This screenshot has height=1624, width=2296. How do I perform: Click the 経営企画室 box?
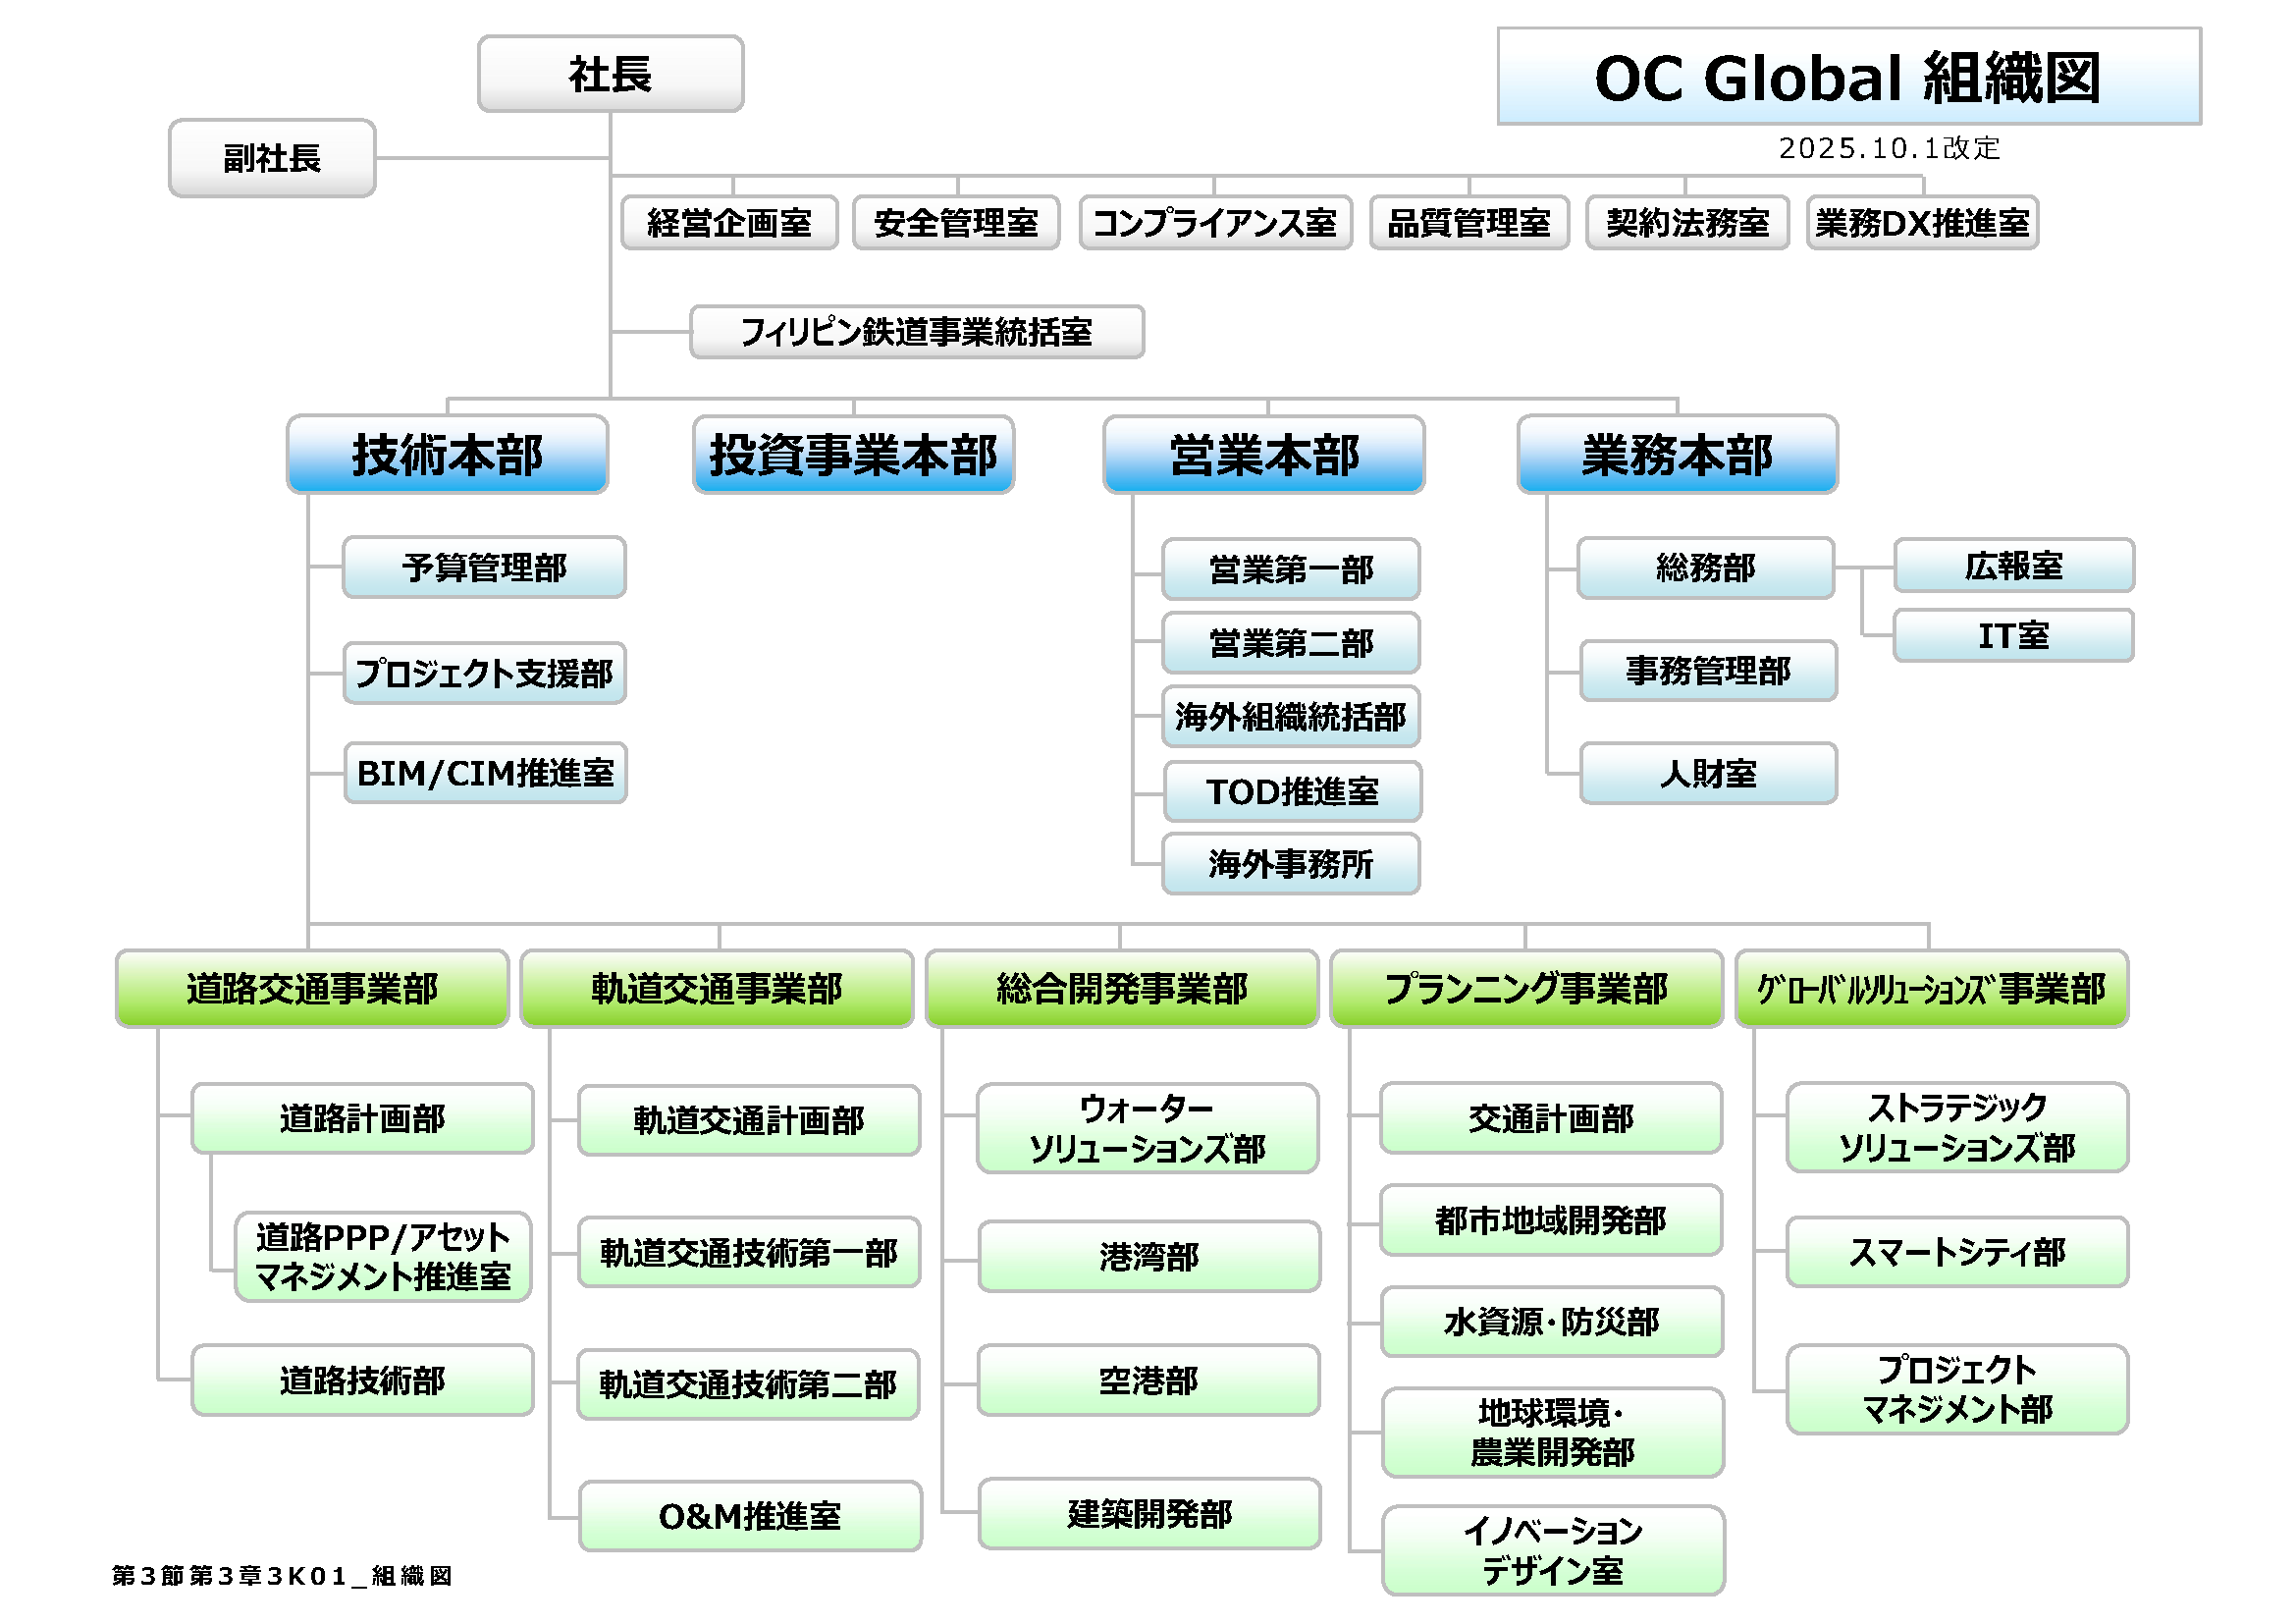pos(729,222)
